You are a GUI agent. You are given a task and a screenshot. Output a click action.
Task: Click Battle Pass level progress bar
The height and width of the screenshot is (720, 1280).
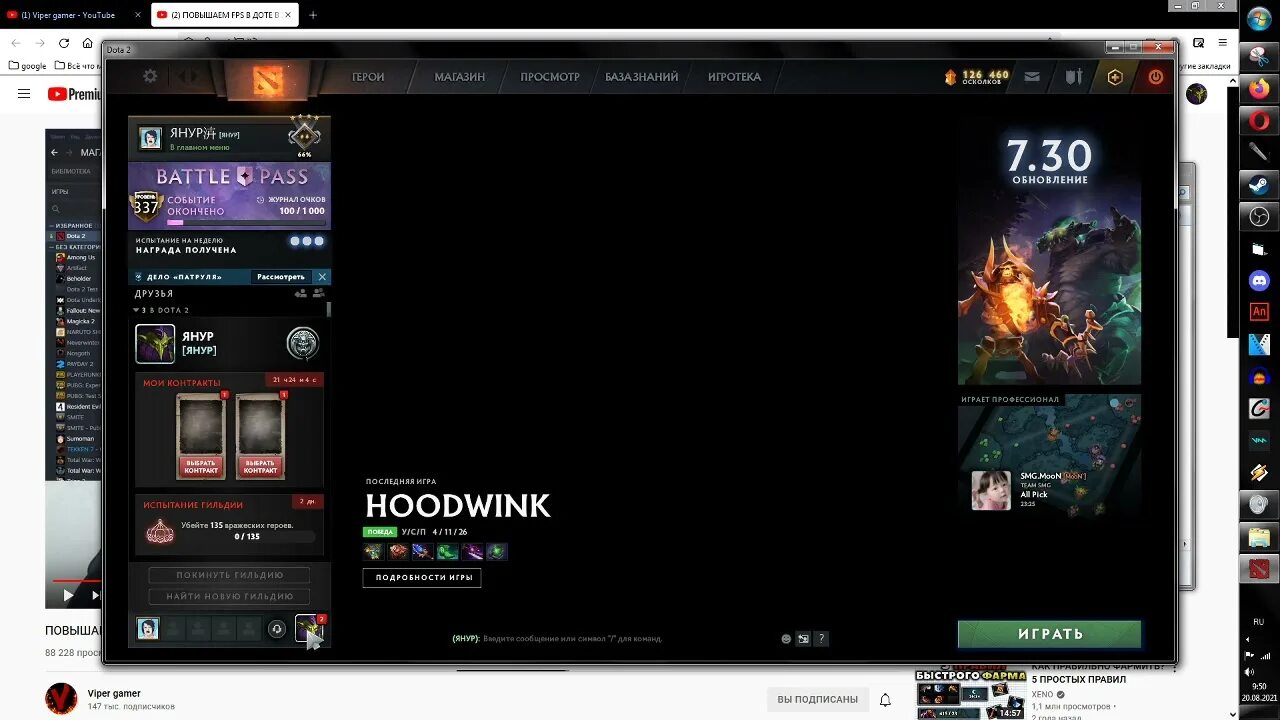[245, 223]
